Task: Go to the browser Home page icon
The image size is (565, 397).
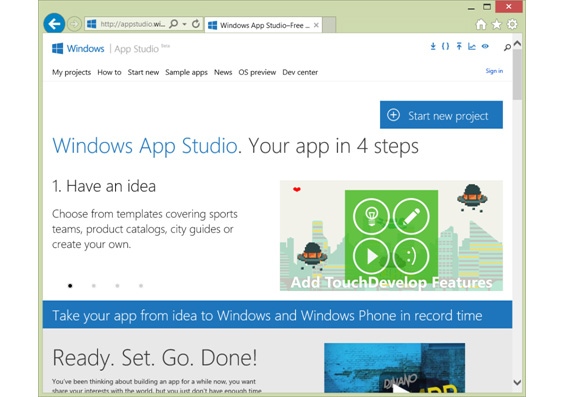Action: pos(481,24)
